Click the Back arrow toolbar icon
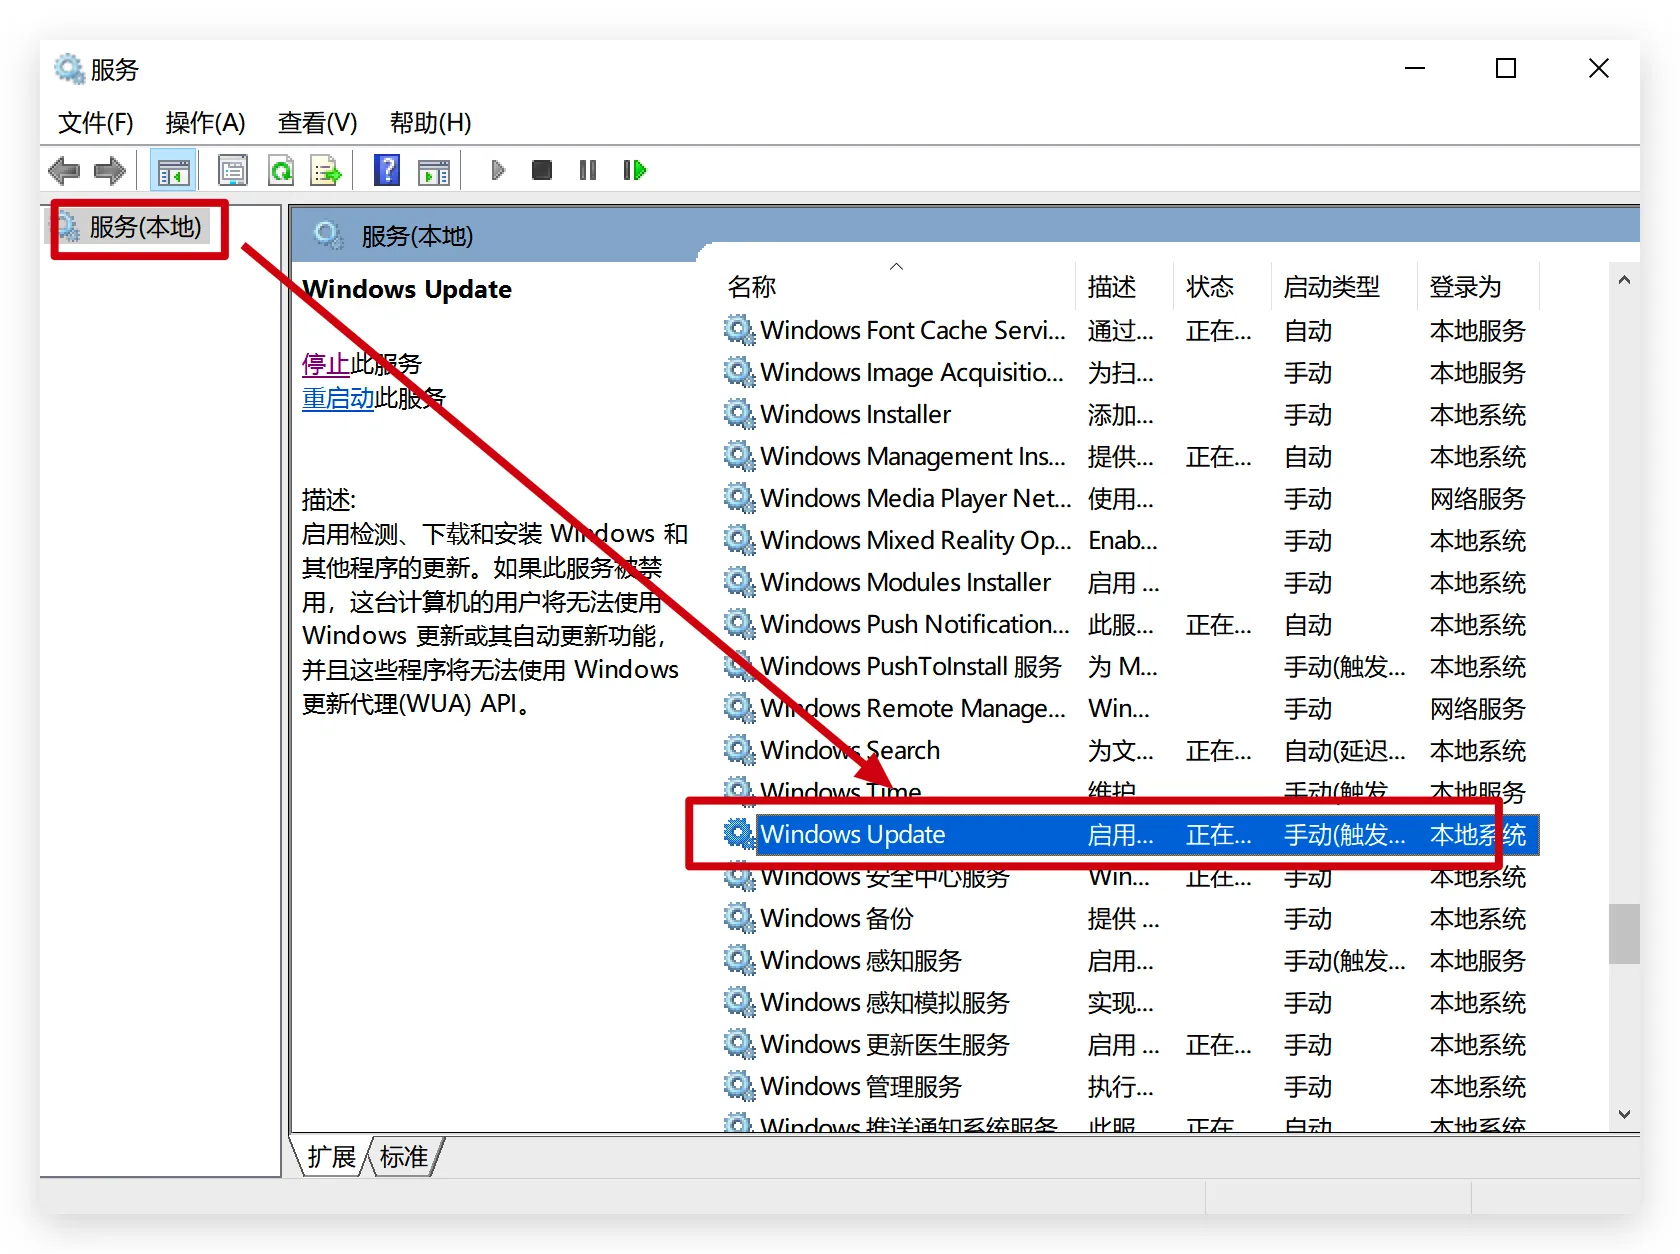This screenshot has height=1254, width=1680. (x=64, y=171)
